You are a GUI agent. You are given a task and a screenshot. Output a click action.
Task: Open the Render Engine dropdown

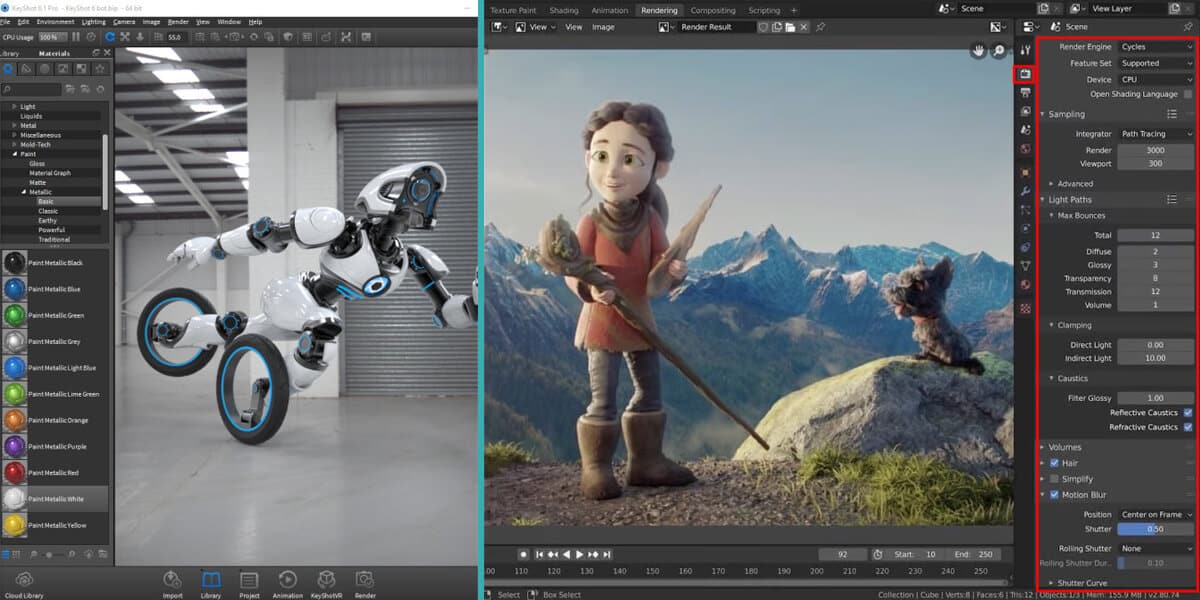pyautogui.click(x=1156, y=46)
